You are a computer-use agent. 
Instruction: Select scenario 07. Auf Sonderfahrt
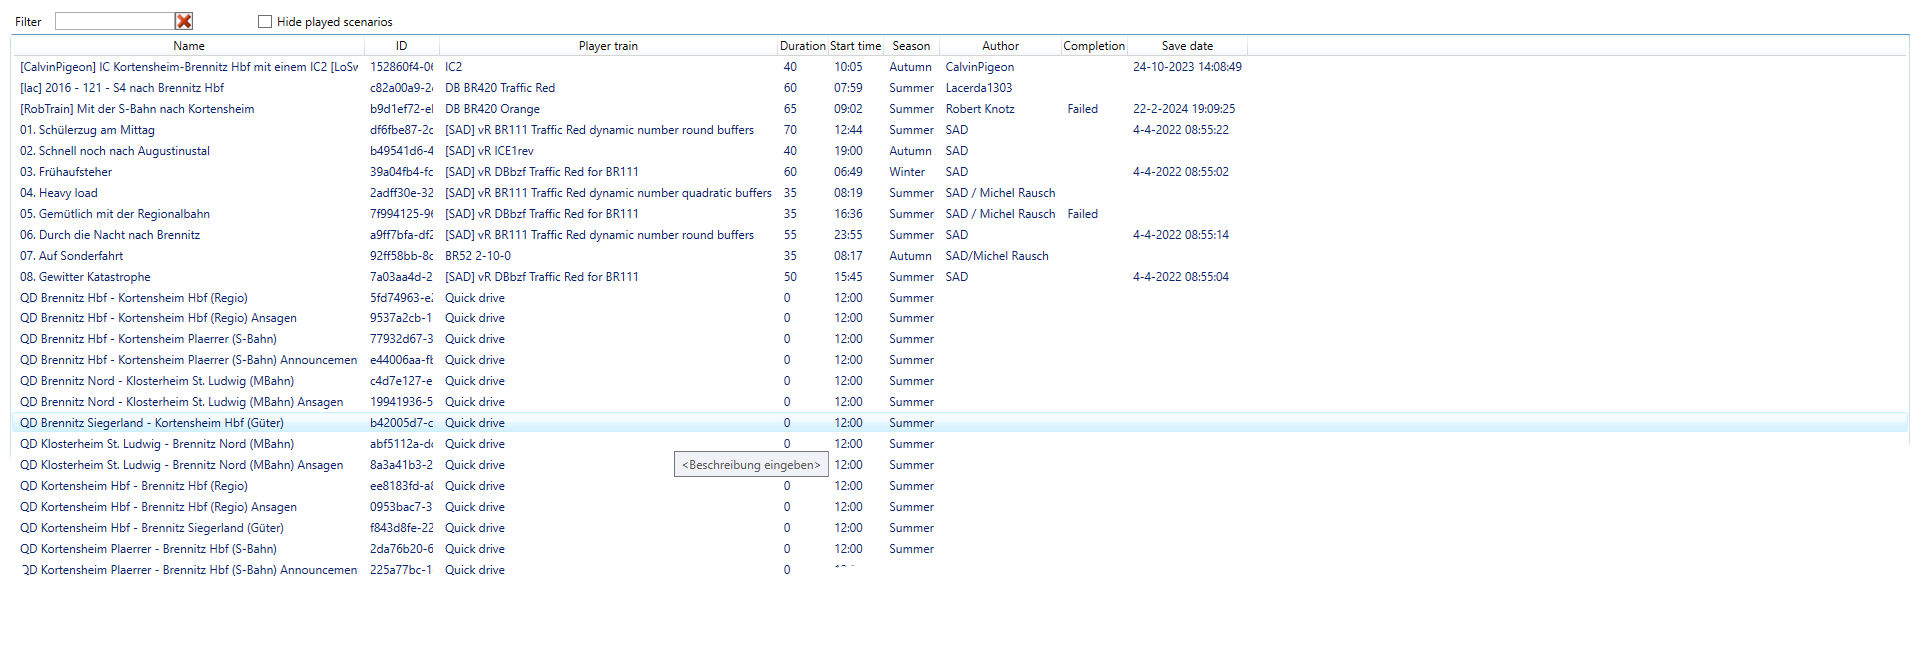(x=72, y=256)
